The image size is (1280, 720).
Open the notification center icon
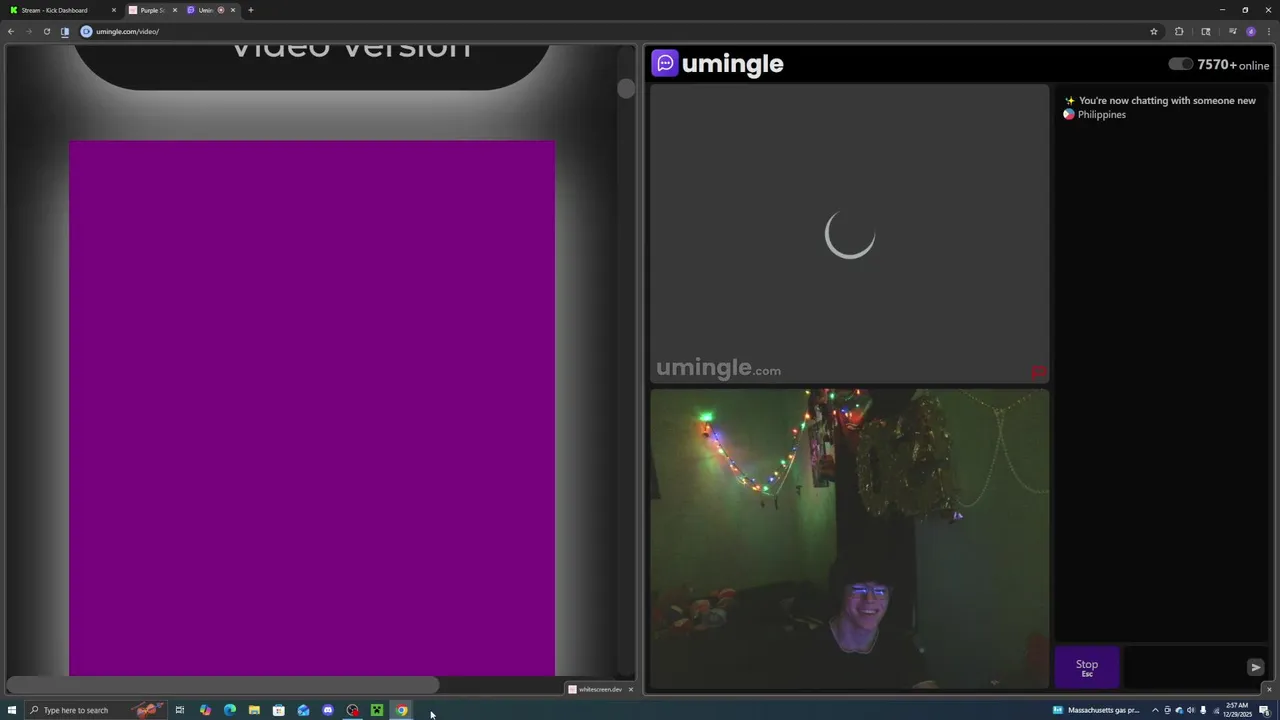[x=1265, y=710]
